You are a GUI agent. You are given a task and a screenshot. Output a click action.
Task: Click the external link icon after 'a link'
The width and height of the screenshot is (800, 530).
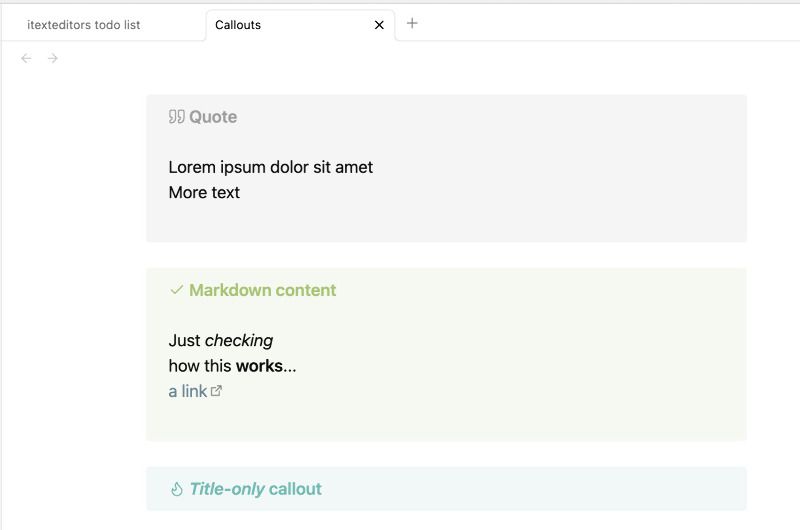[x=217, y=391]
